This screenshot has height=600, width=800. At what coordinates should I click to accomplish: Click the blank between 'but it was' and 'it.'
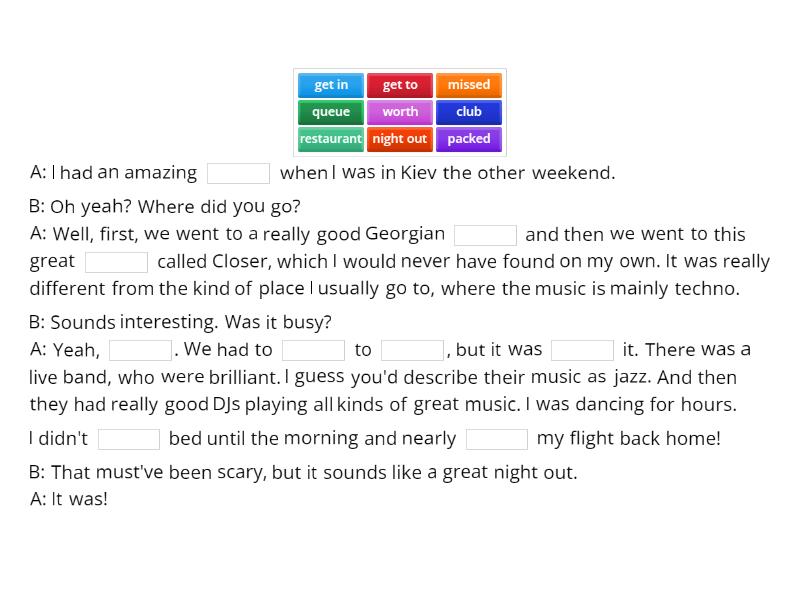click(582, 350)
